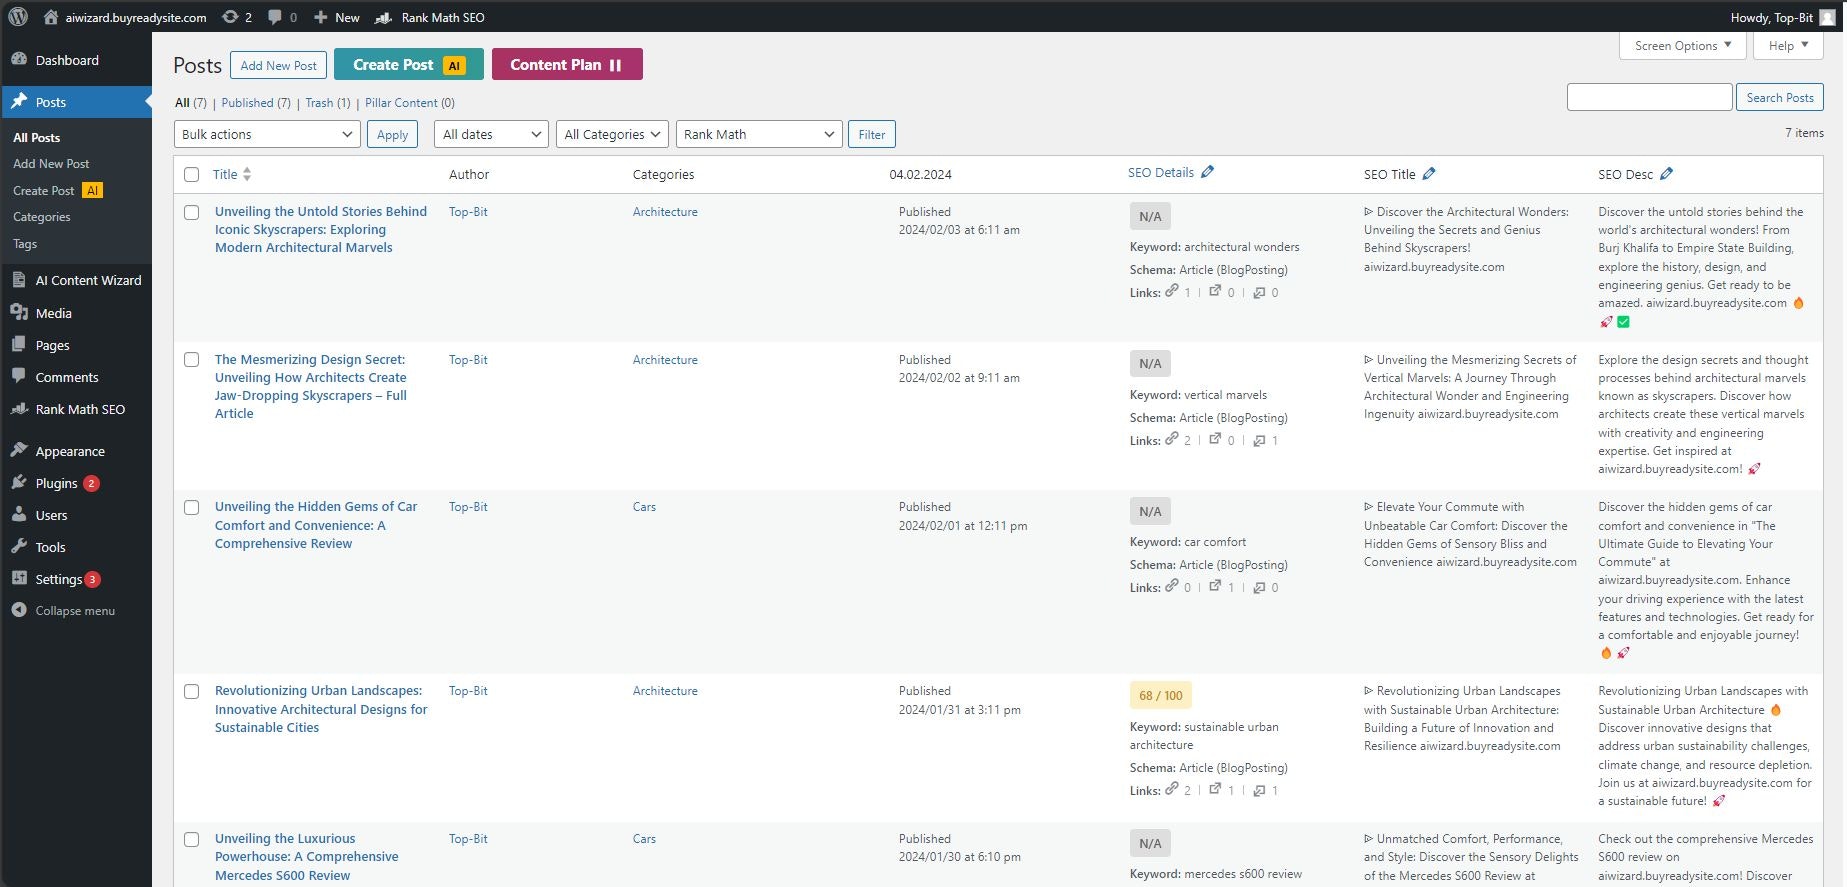
Task: Check the Mercedes S600 Review post checkbox
Action: click(192, 840)
